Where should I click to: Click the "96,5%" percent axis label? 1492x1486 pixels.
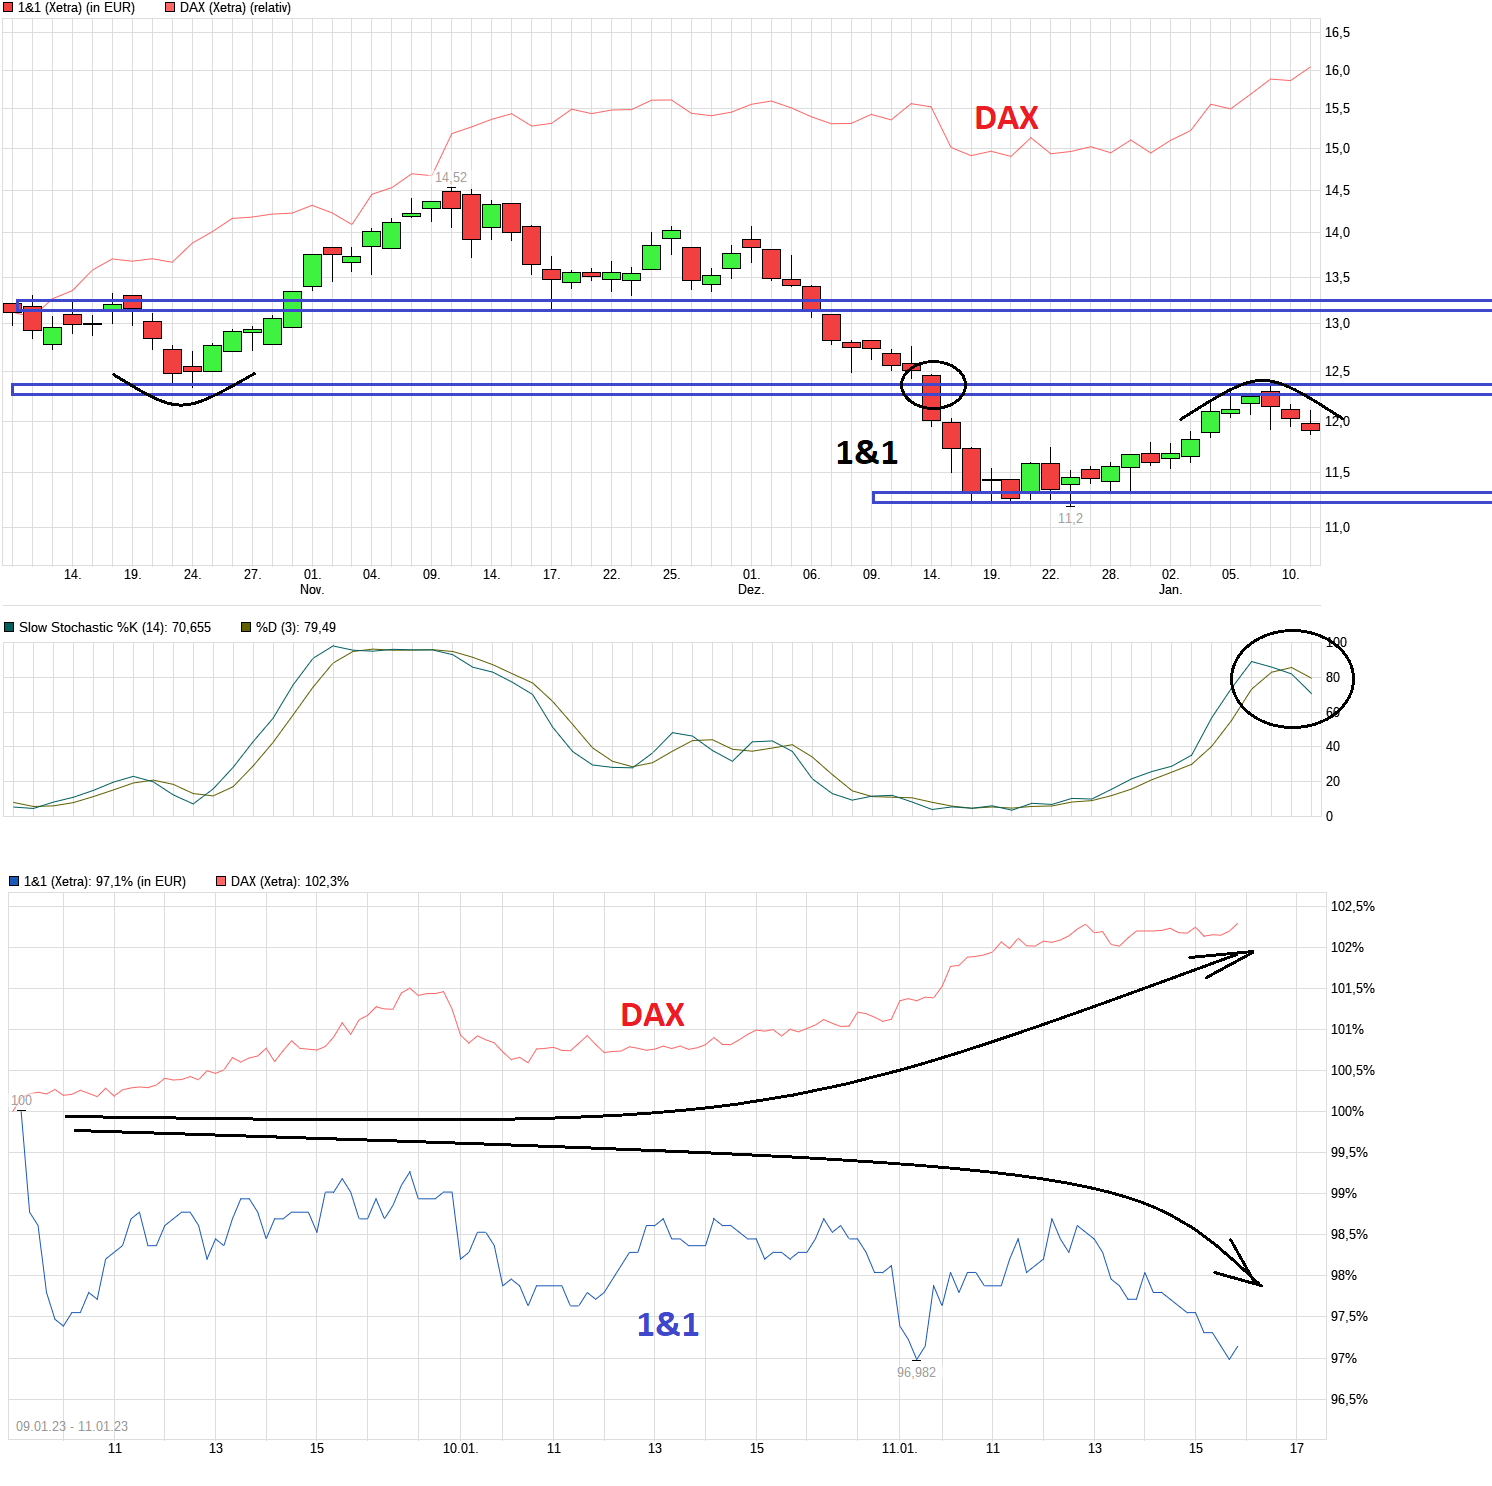point(1349,1400)
